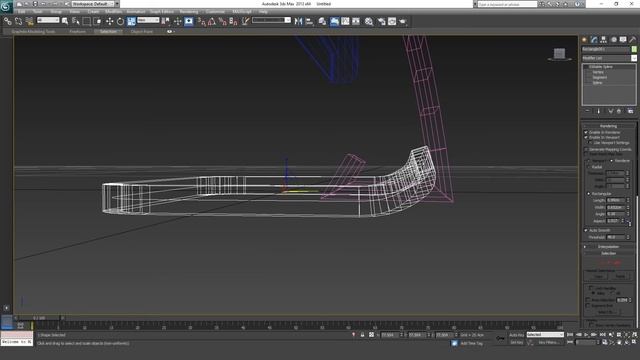Open the Create command panel tab

click(x=584, y=40)
